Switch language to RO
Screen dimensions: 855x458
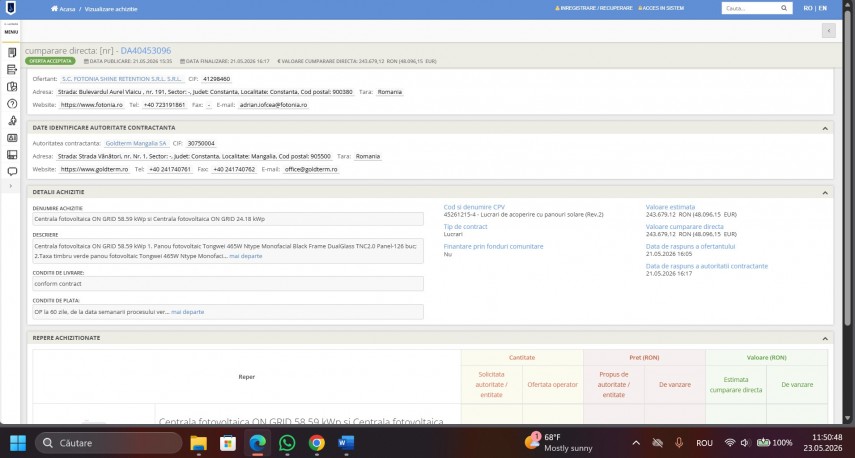(808, 8)
